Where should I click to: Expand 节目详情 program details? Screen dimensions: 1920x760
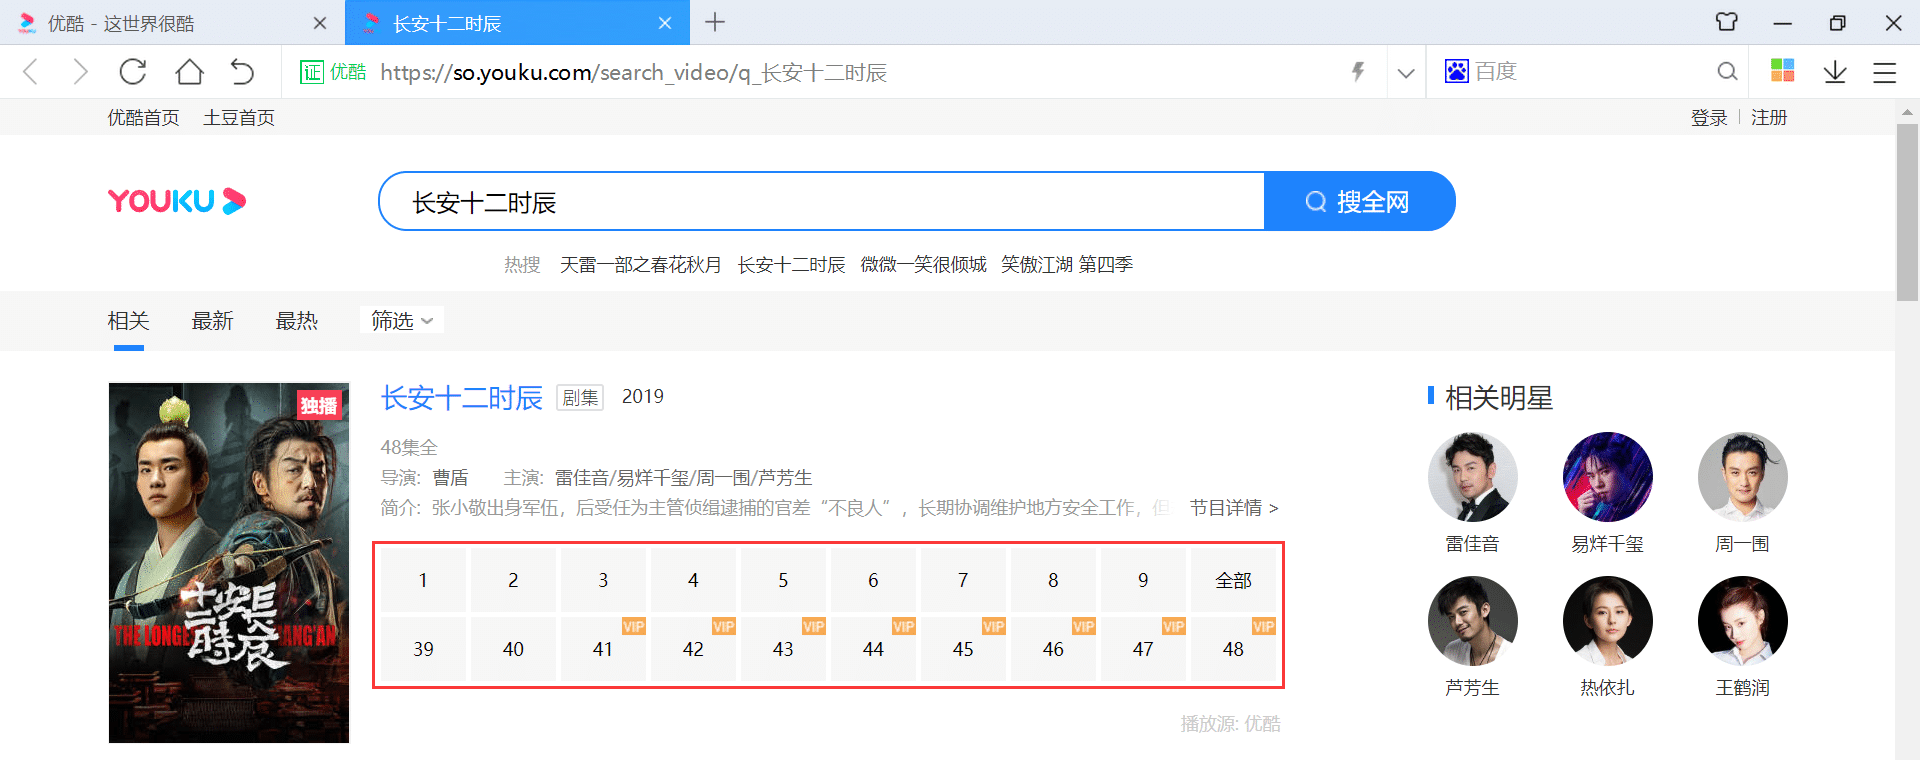[1233, 508]
